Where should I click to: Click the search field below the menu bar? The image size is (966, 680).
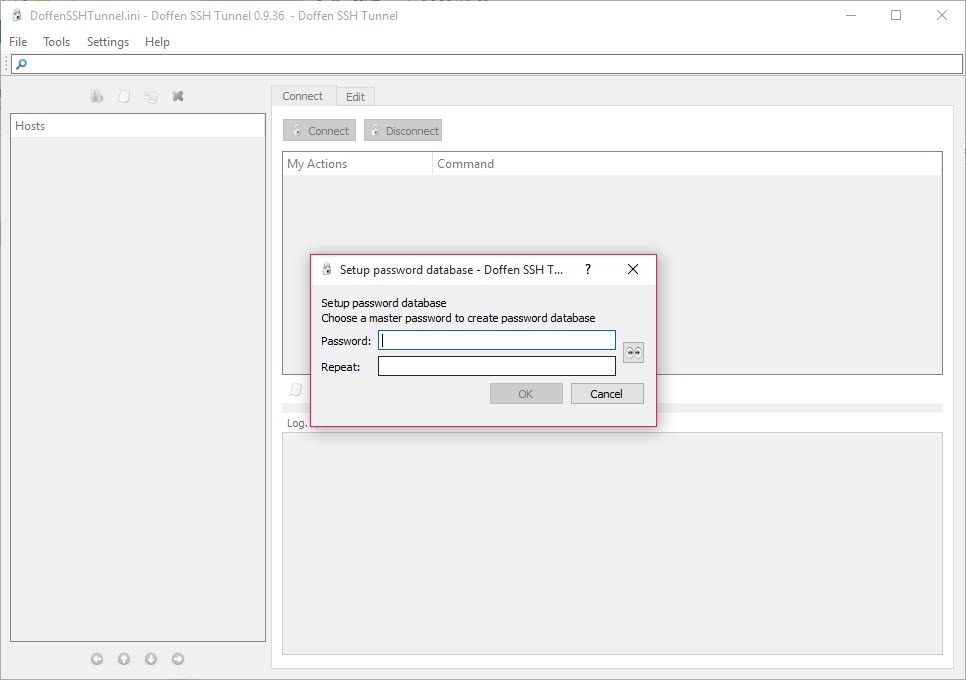(x=487, y=63)
